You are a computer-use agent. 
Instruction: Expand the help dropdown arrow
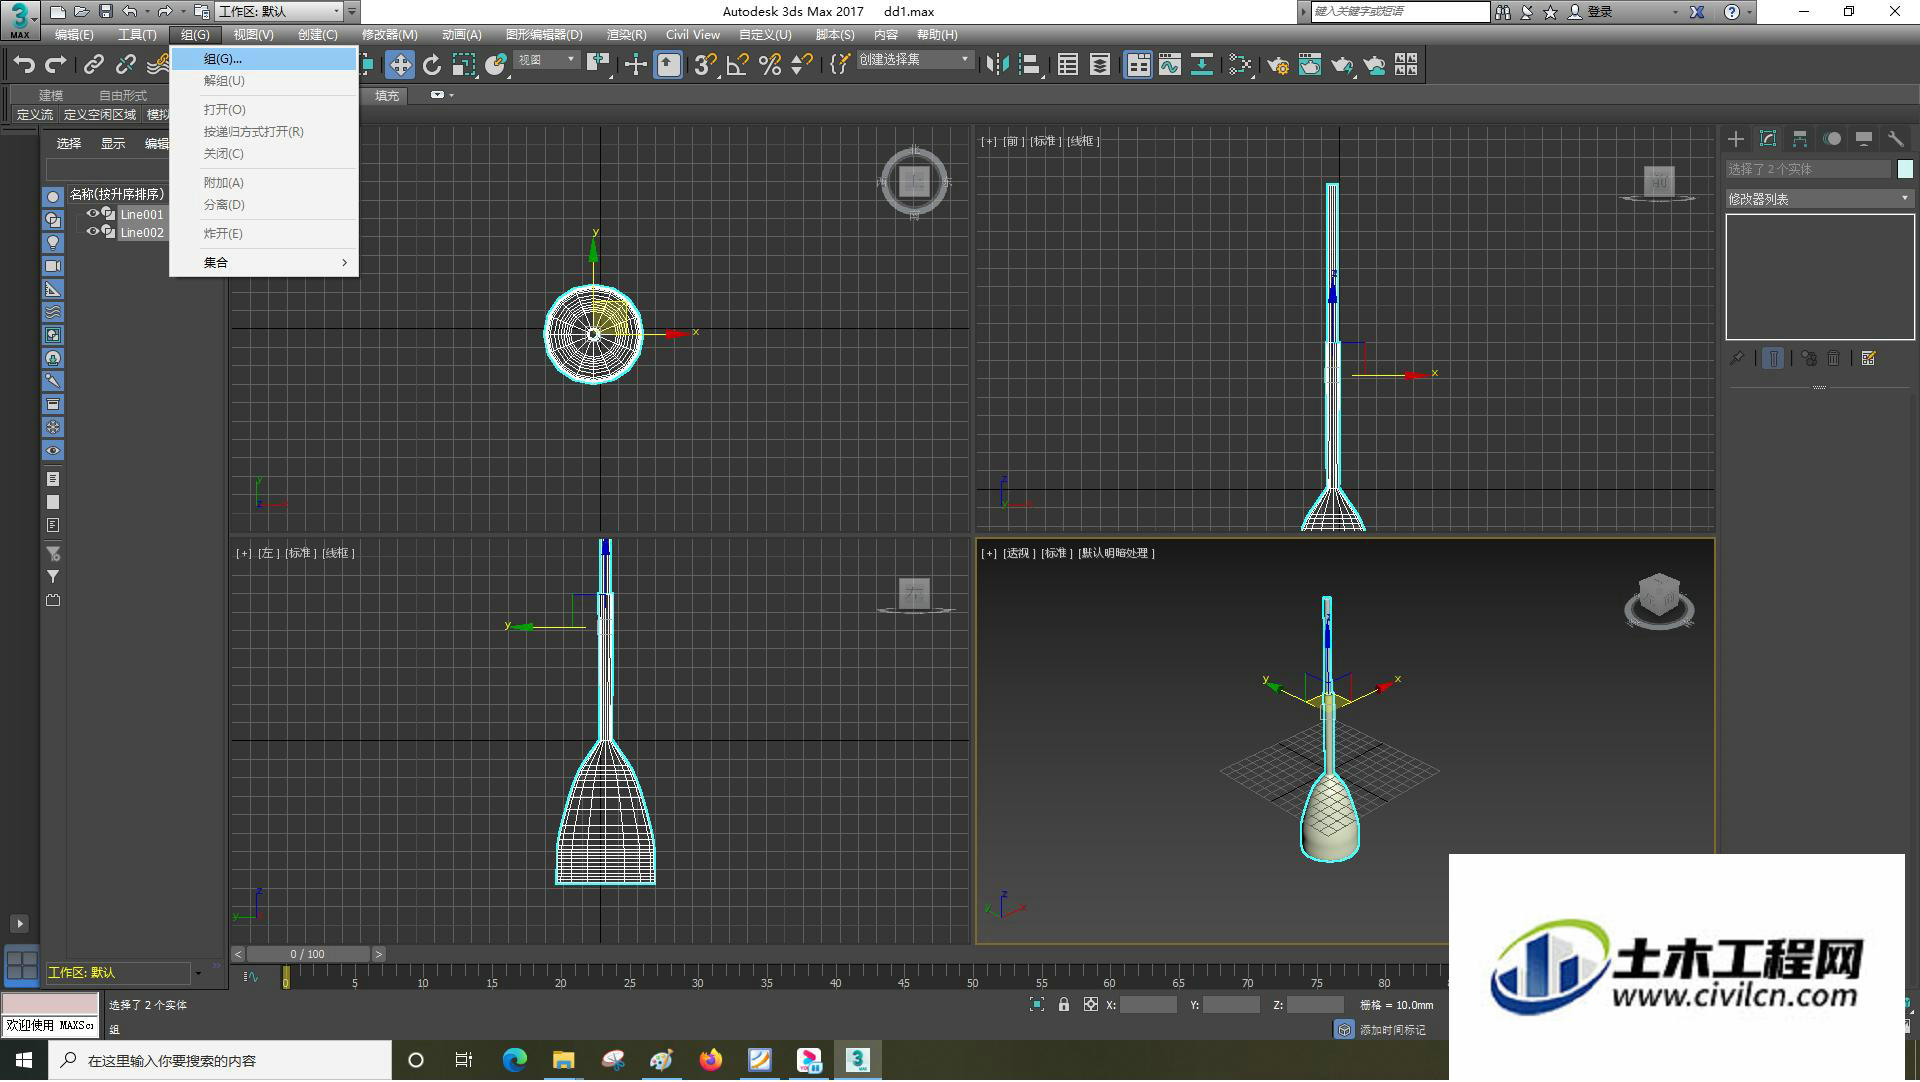pos(1749,12)
